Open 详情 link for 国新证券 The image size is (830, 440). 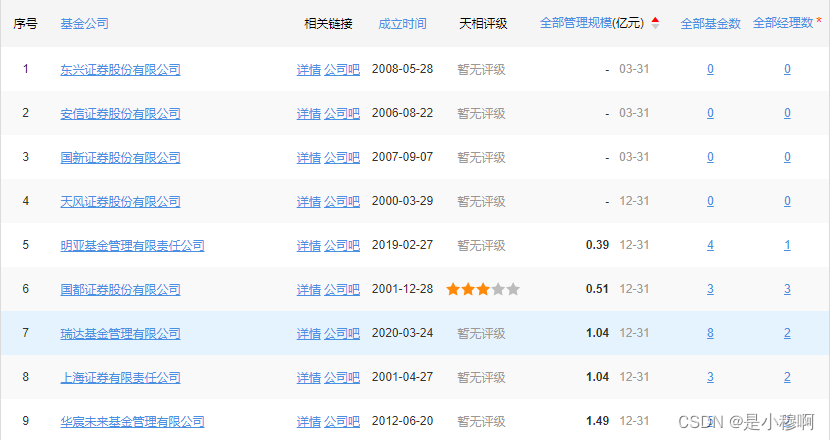point(309,157)
